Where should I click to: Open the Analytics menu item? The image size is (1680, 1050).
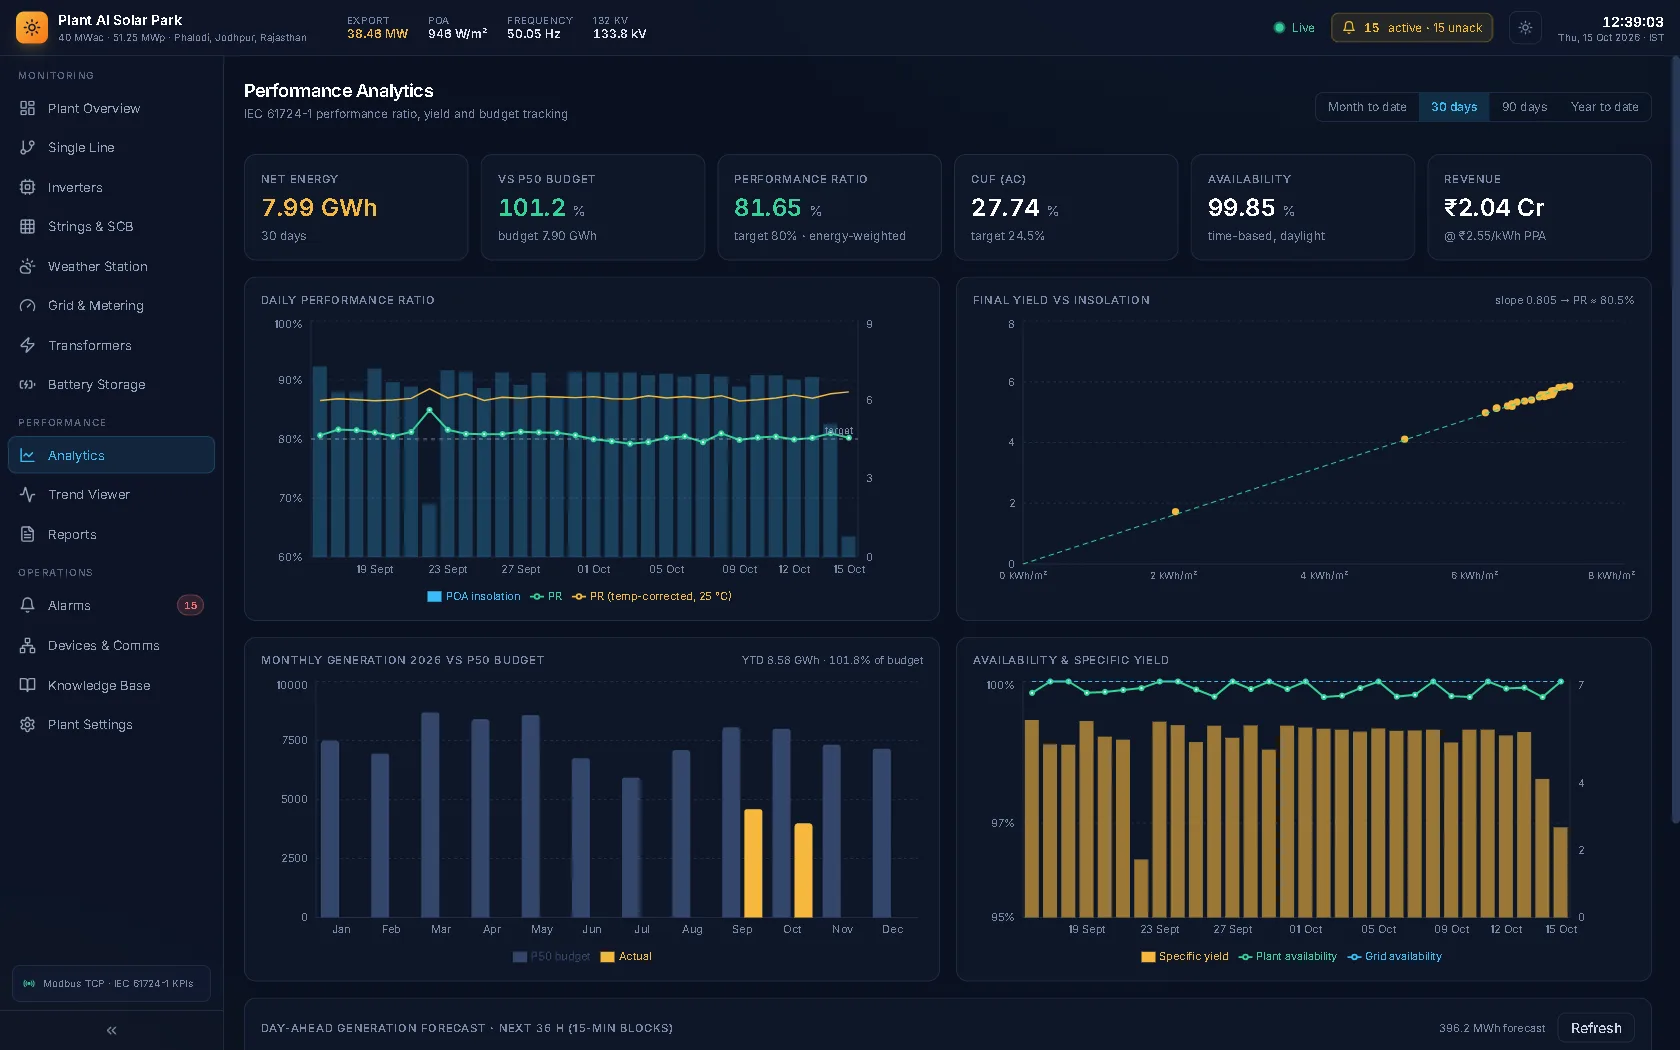tap(111, 455)
